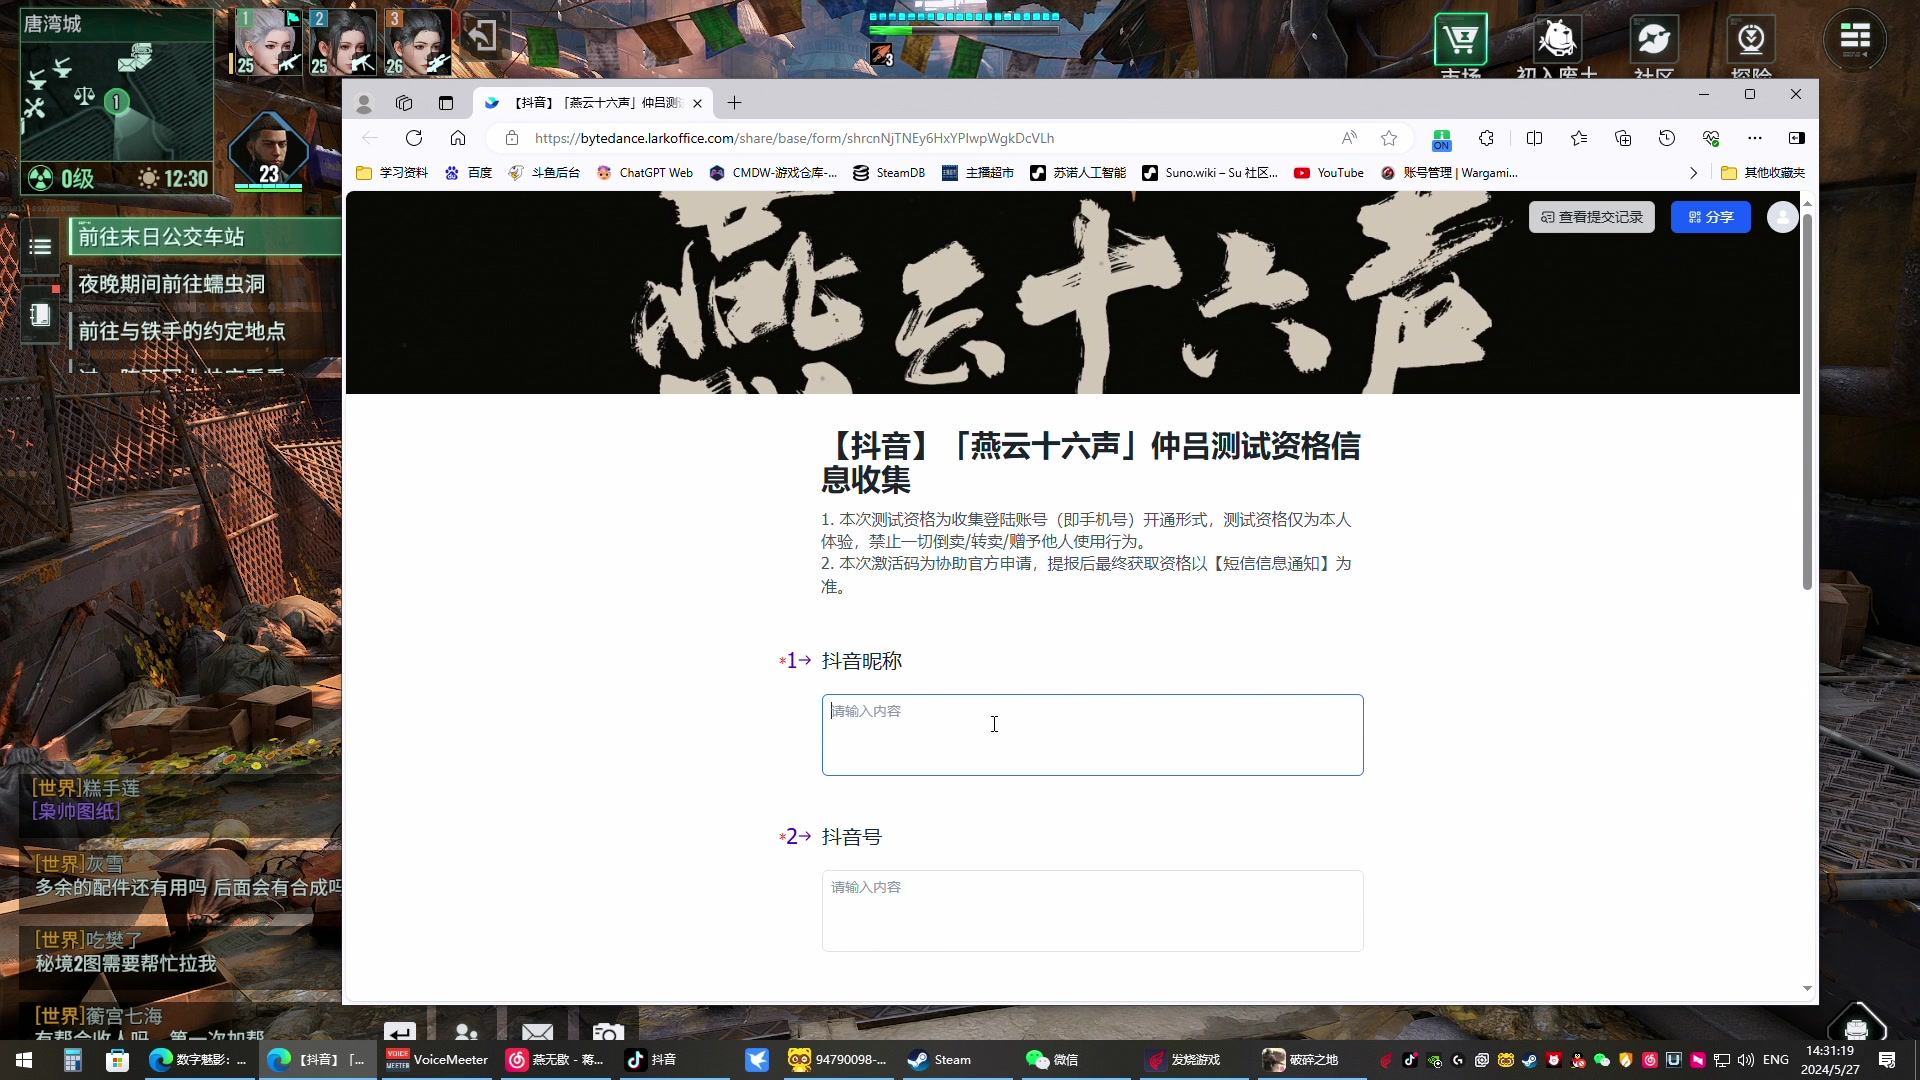Open the Windows Start menu
Image resolution: width=1920 pixels, height=1080 pixels.
click(x=22, y=1059)
